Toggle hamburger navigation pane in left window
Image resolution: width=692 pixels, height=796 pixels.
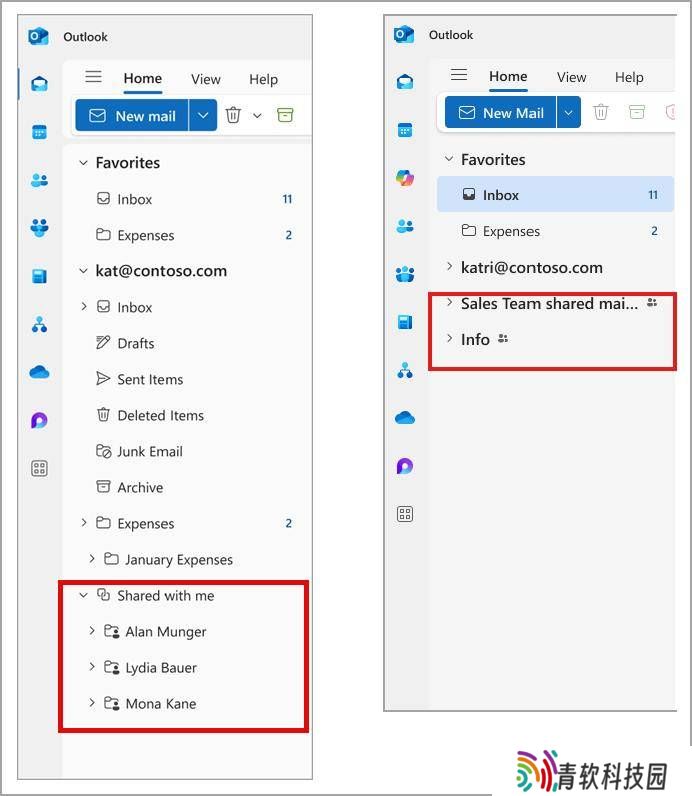[x=93, y=77]
